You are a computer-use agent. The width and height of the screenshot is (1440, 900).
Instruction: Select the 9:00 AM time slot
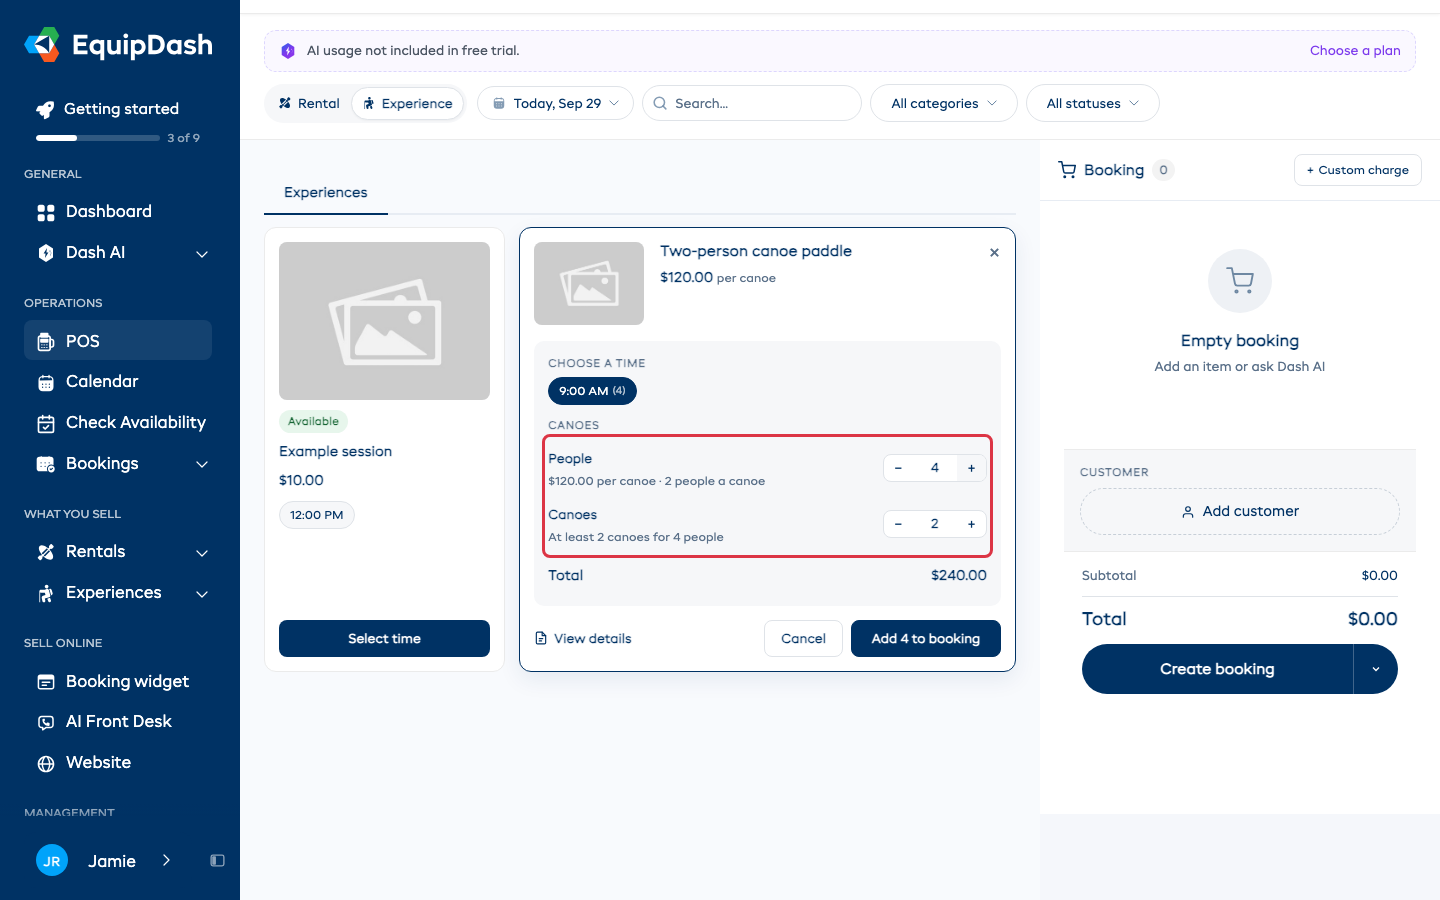592,391
